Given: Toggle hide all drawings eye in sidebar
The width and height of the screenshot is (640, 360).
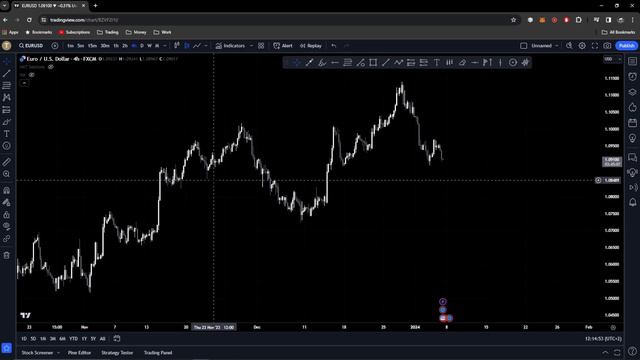Looking at the screenshot, I should pyautogui.click(x=7, y=227).
